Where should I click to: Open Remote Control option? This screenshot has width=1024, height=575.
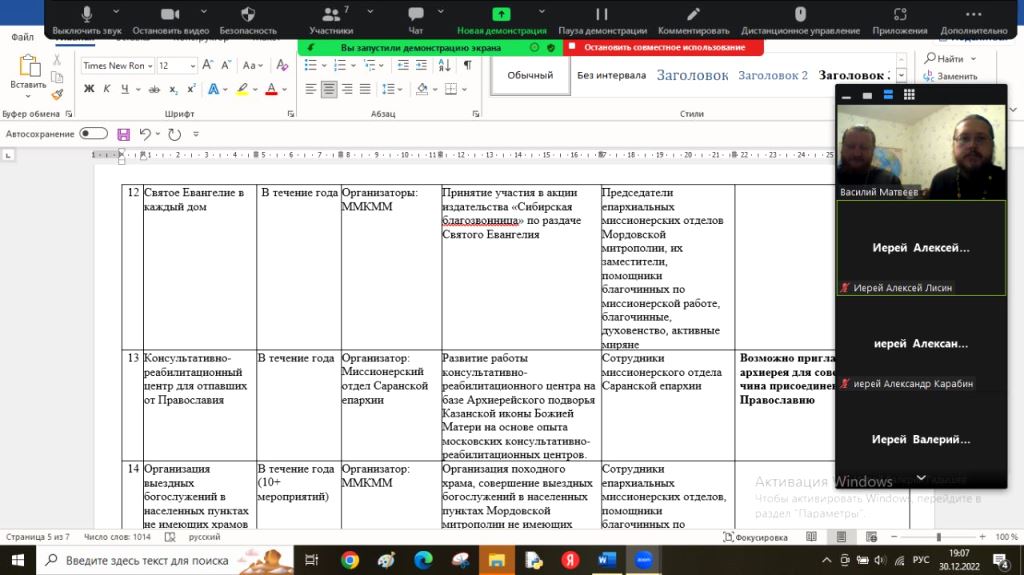point(800,20)
